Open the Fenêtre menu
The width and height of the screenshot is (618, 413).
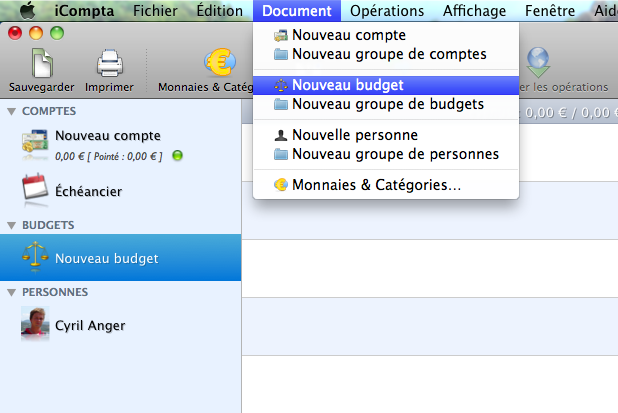(550, 11)
